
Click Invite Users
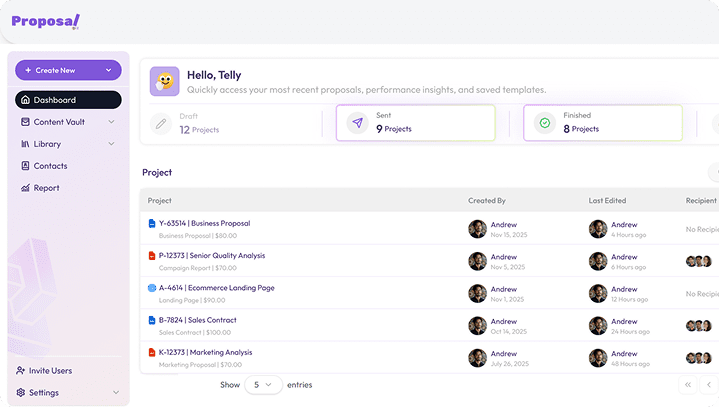(50, 371)
